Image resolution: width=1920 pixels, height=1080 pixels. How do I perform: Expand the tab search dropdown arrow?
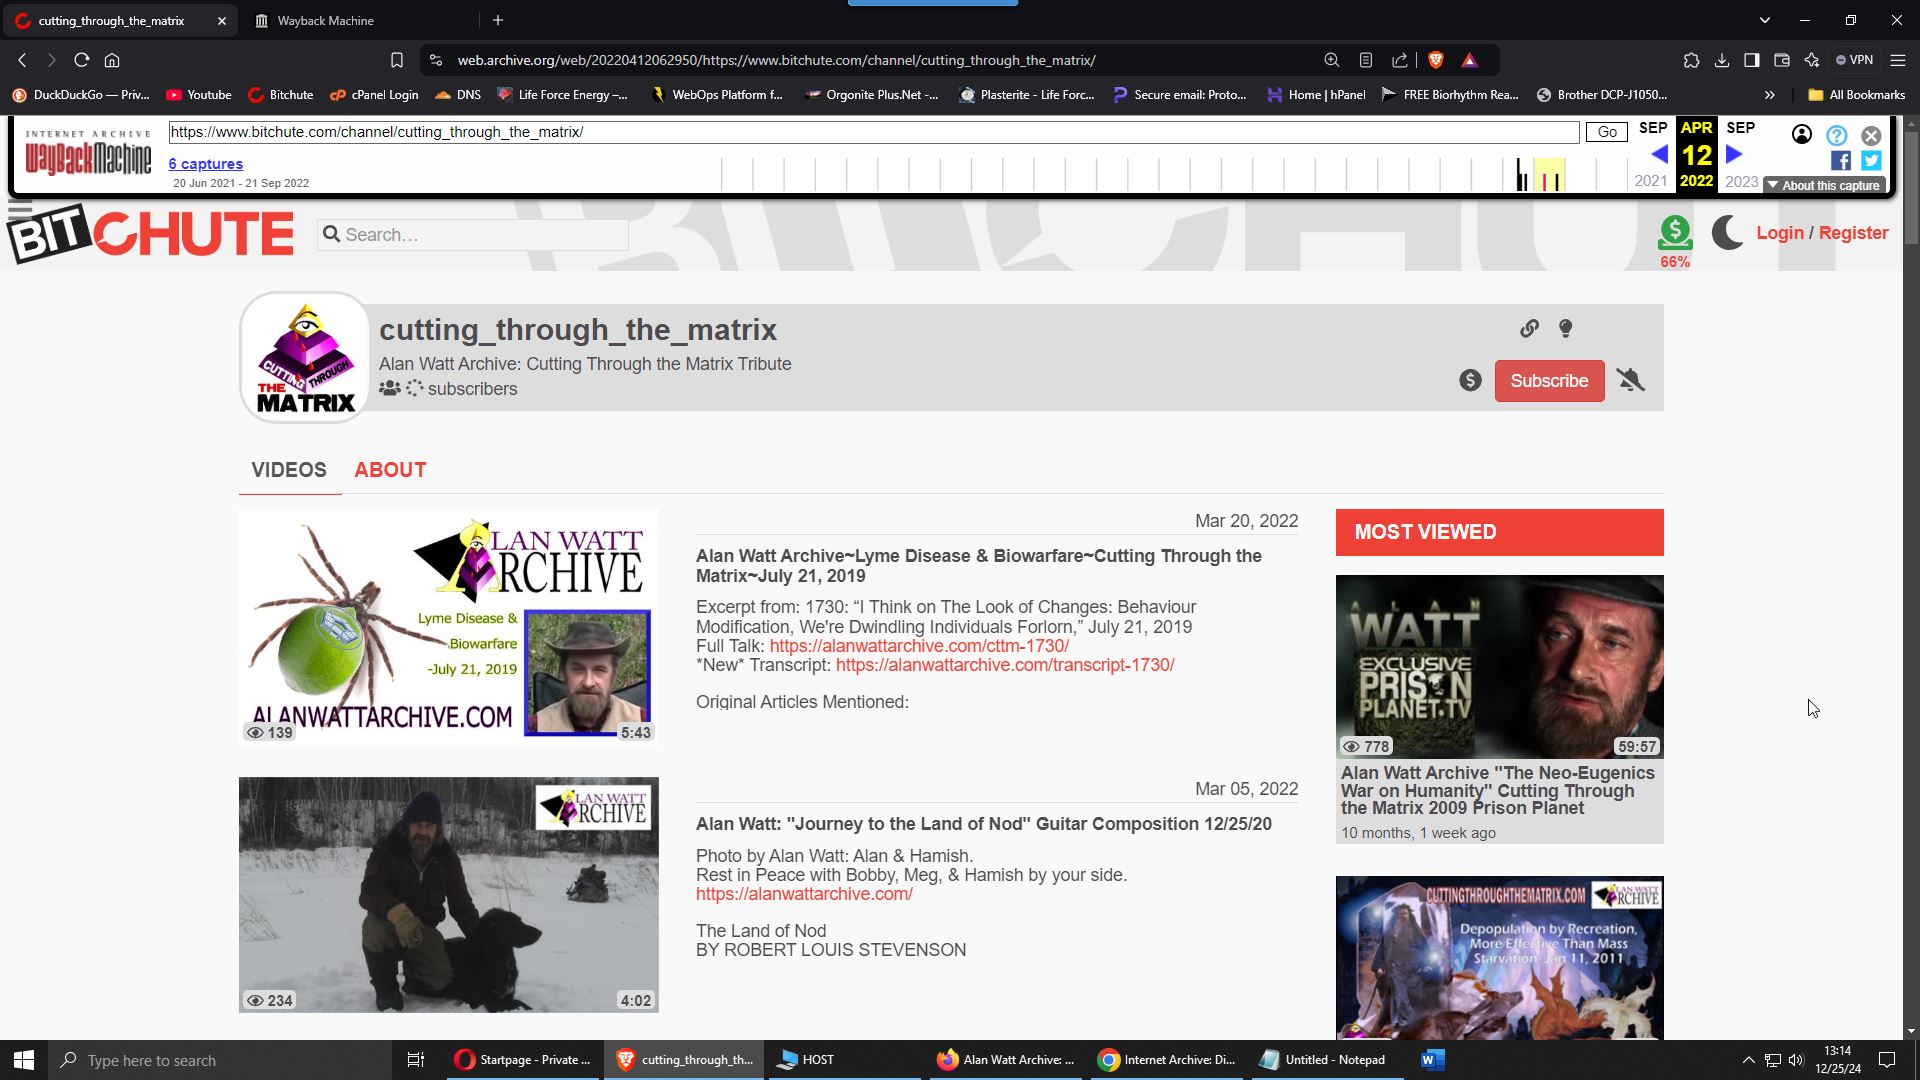tap(1765, 20)
